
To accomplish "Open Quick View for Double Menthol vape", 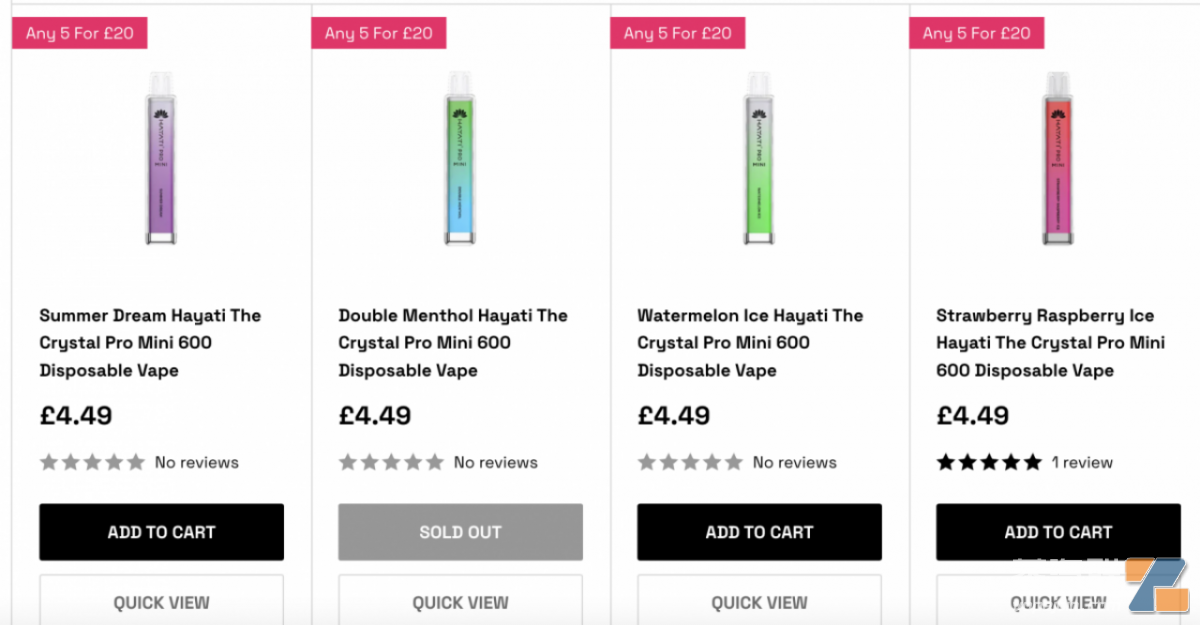I will point(460,602).
